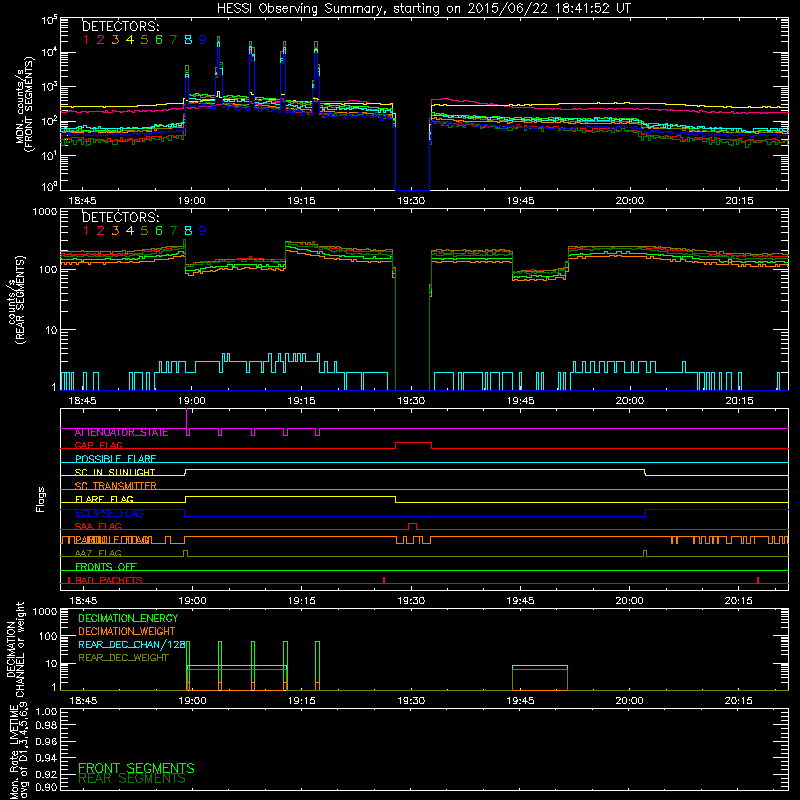
Task: Click 20:15 tick label under rear segments plot
Action: (739, 401)
